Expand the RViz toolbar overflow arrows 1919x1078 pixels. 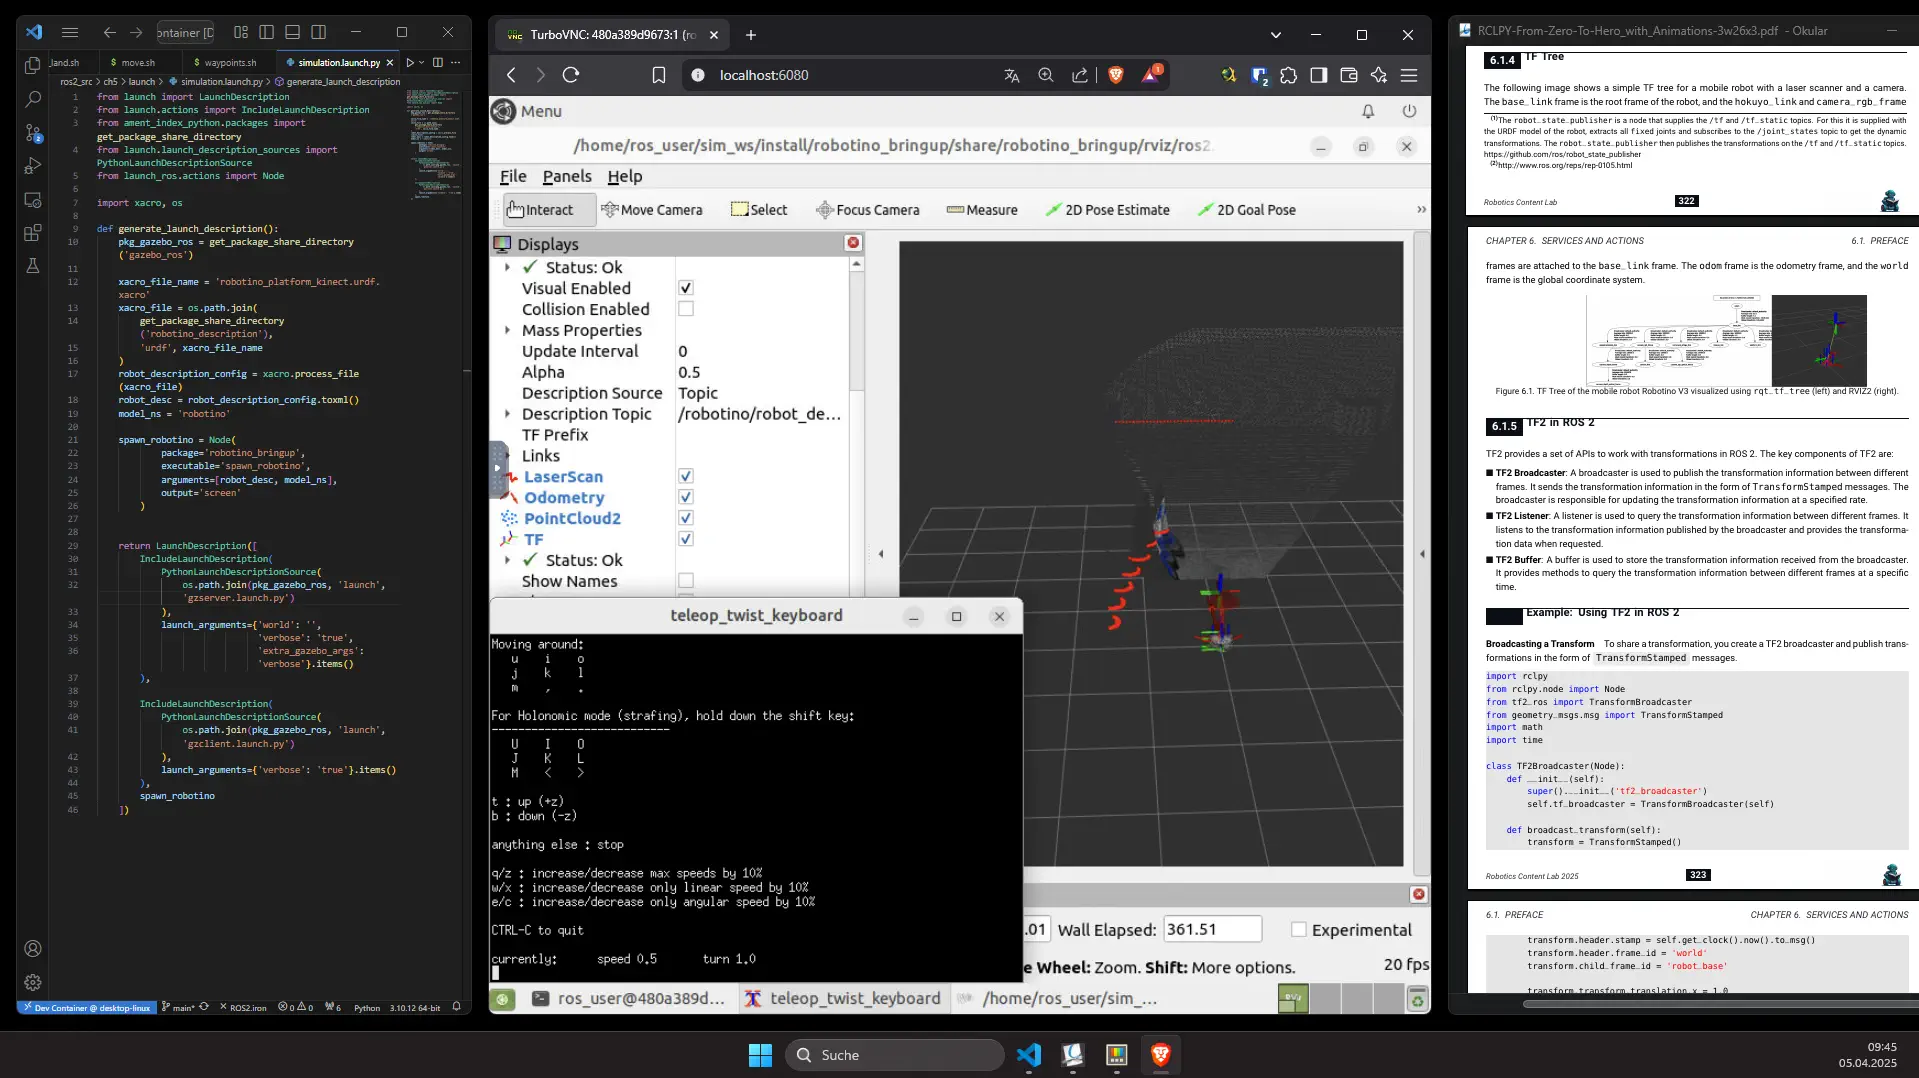(x=1421, y=210)
